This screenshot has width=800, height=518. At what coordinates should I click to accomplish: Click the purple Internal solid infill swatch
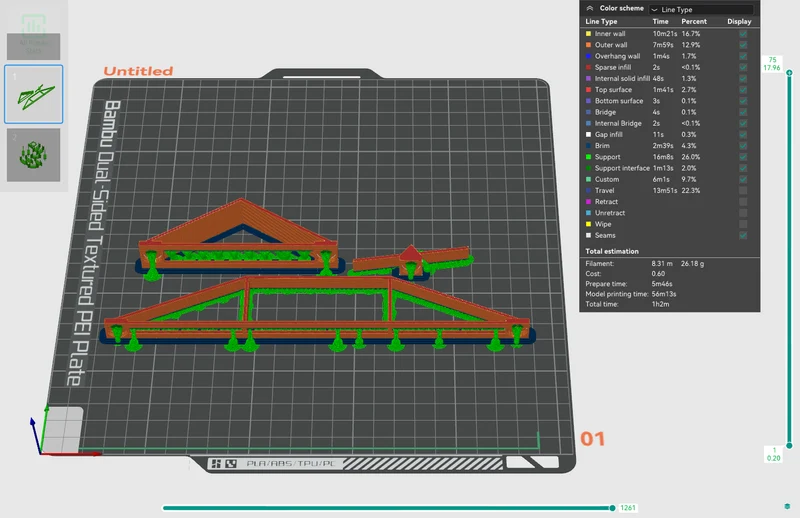click(588, 79)
